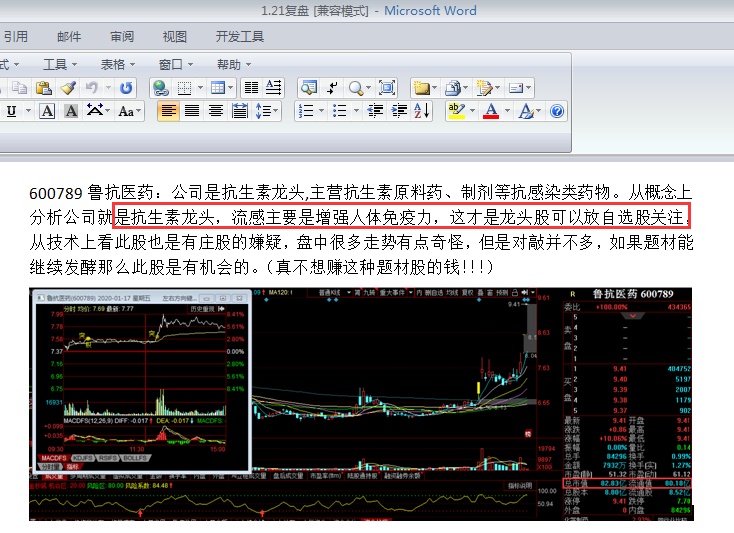The image size is (734, 533).
Task: Expand the insert table dropdown arrow
Action: (x=231, y=88)
